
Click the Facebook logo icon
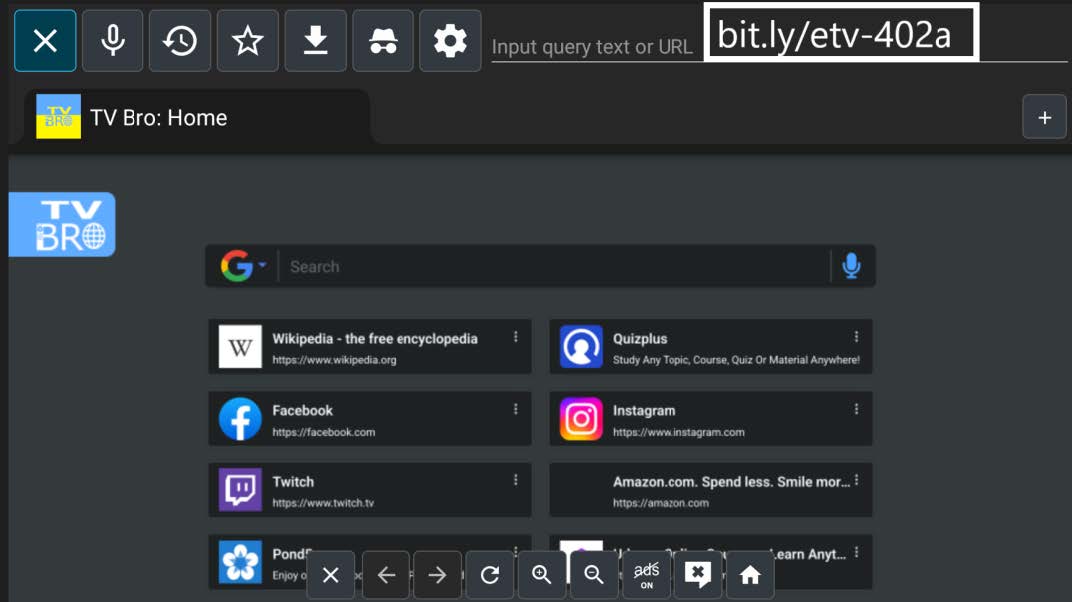(240, 419)
